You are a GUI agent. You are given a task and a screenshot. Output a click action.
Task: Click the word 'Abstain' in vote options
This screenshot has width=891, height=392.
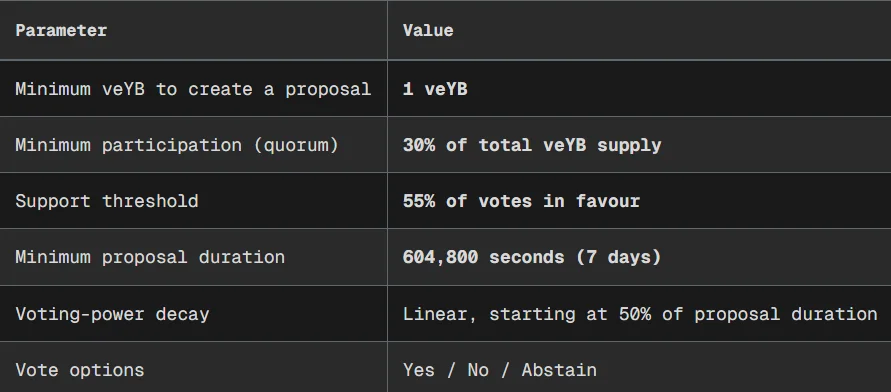coord(559,370)
